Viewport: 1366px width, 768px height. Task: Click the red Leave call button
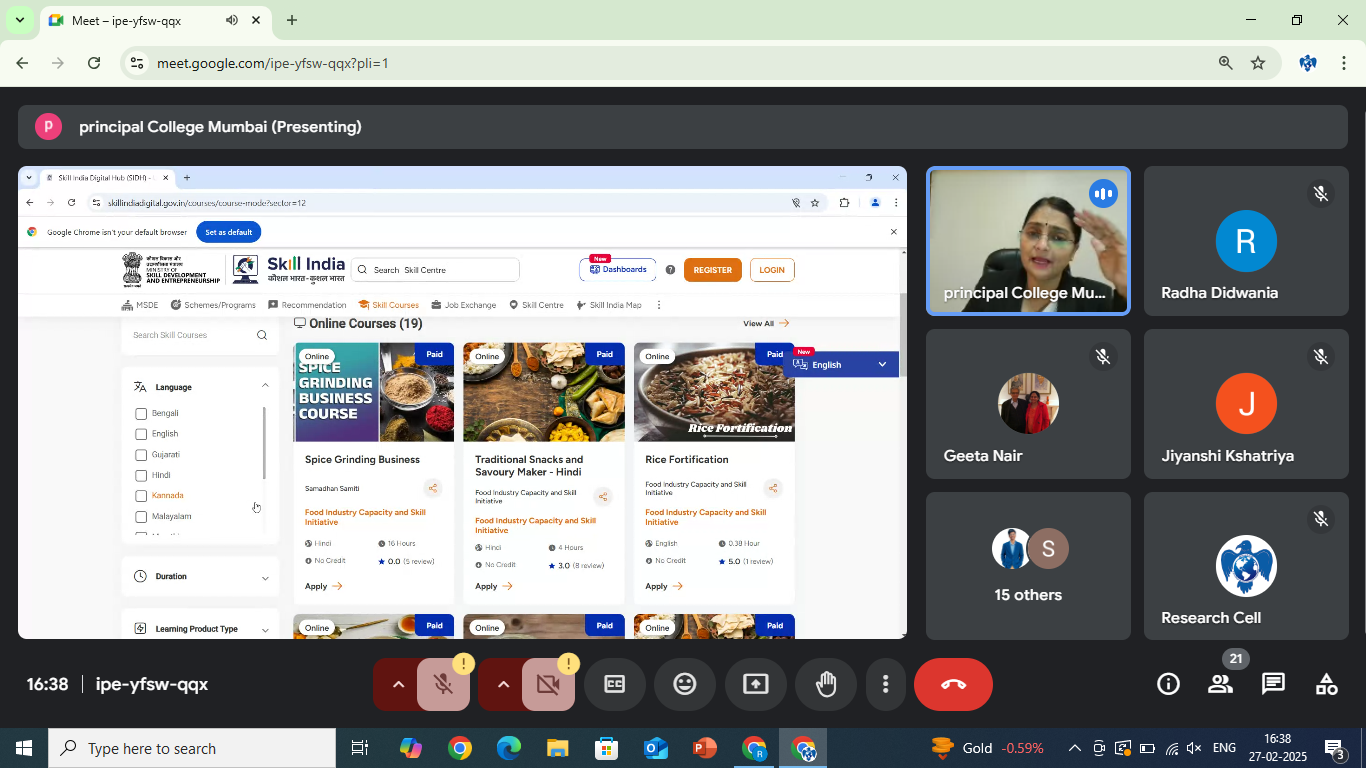click(x=953, y=684)
